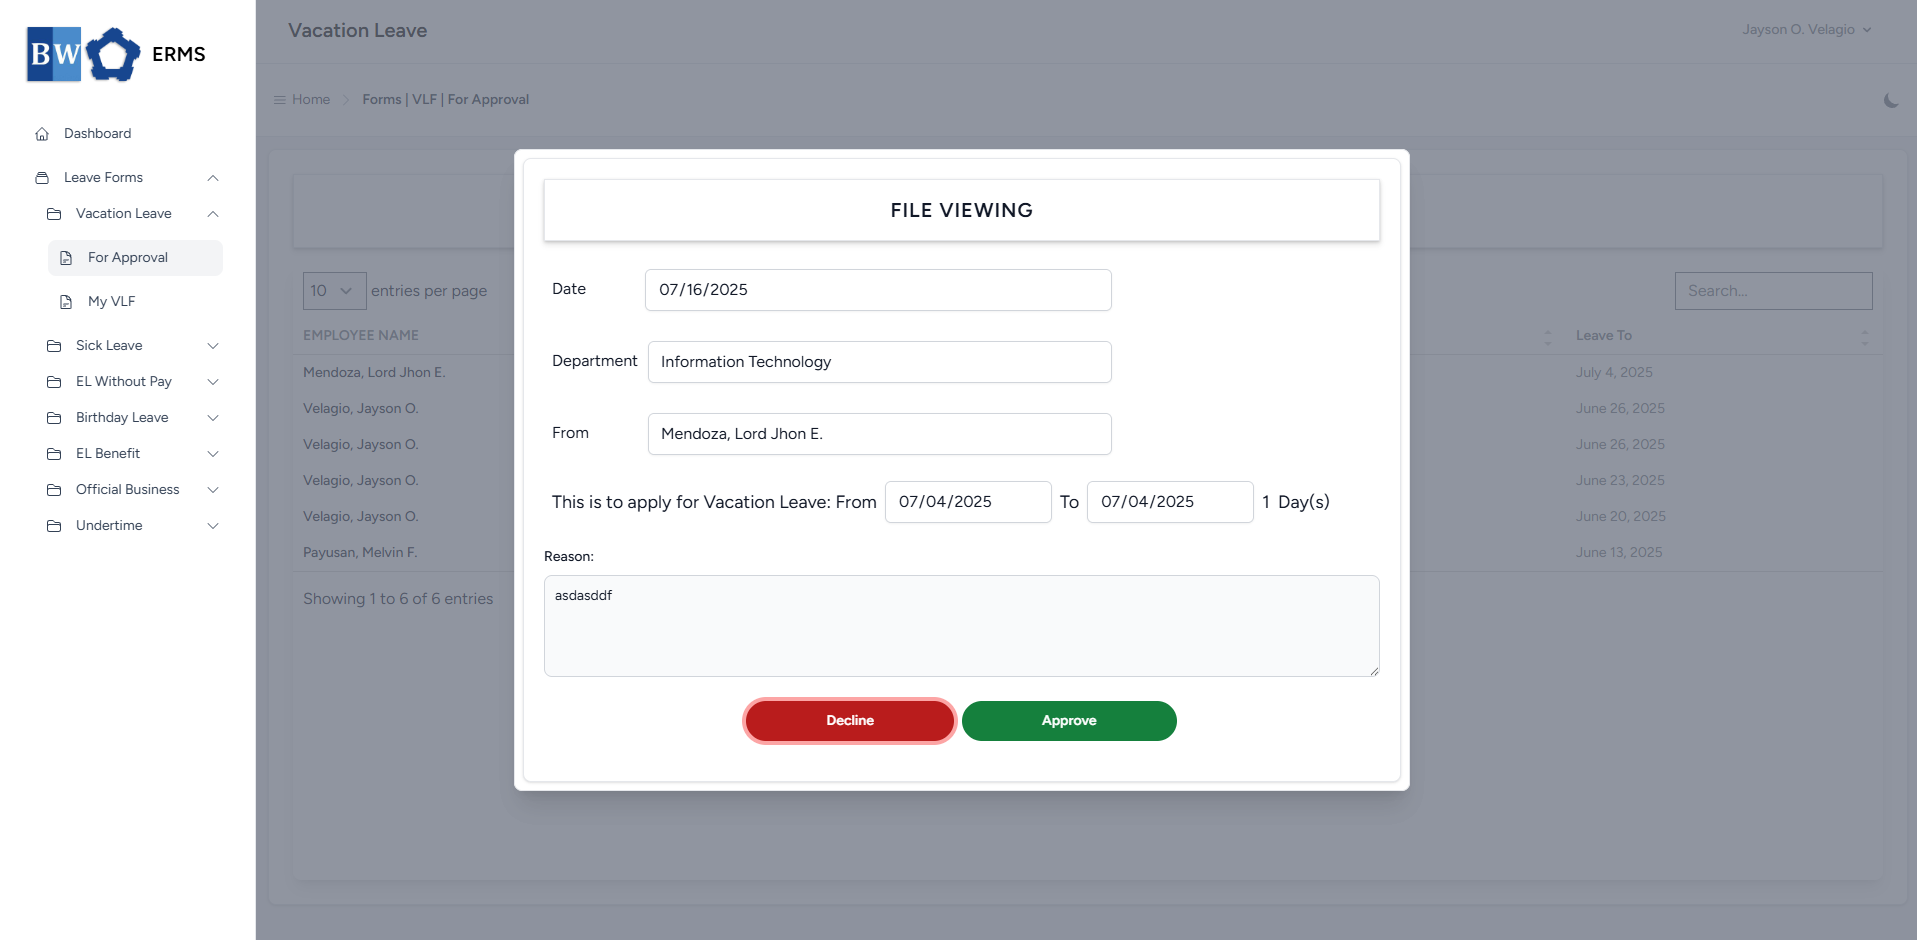Click the Department field
1917x940 pixels.
pyautogui.click(x=880, y=362)
